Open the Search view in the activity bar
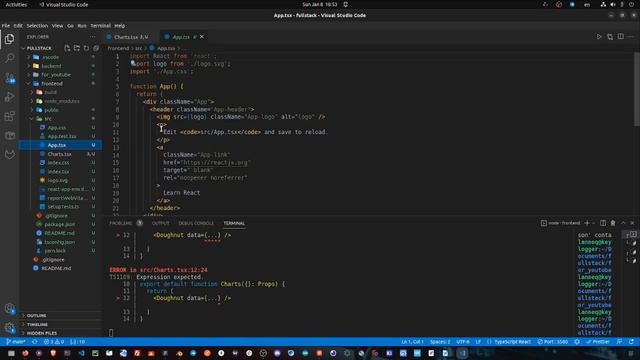 click(x=9, y=58)
